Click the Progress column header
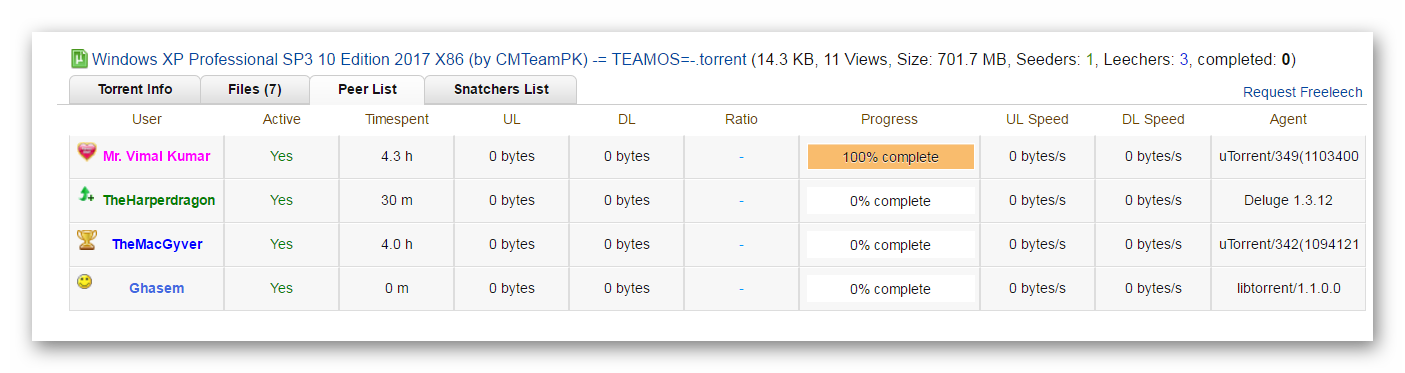This screenshot has width=1405, height=373. [889, 119]
